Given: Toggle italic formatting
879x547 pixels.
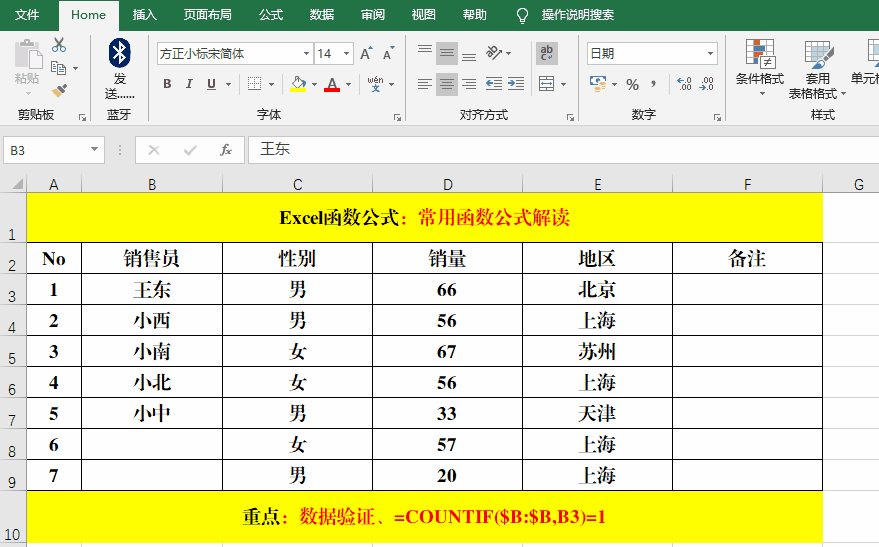Looking at the screenshot, I should [190, 85].
